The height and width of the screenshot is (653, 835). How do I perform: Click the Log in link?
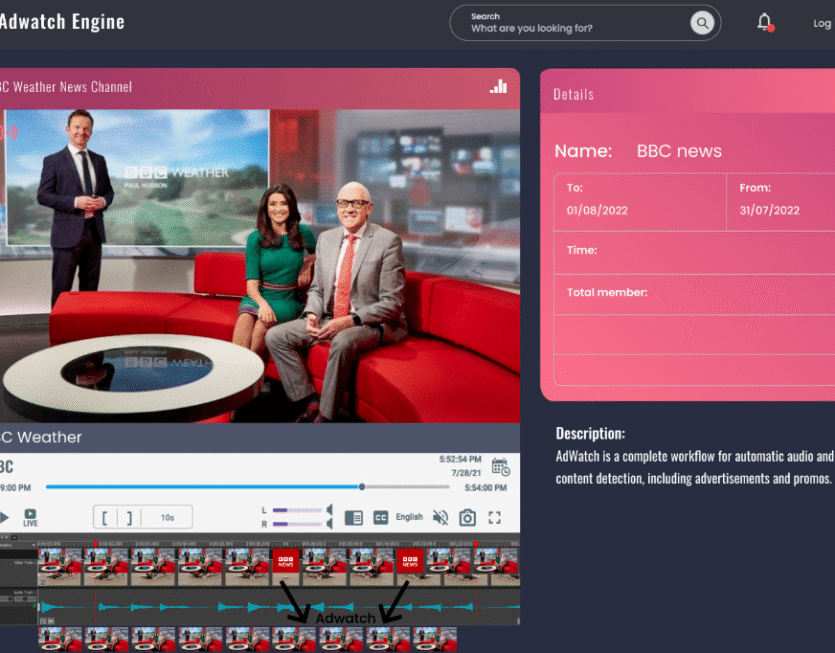pos(823,23)
